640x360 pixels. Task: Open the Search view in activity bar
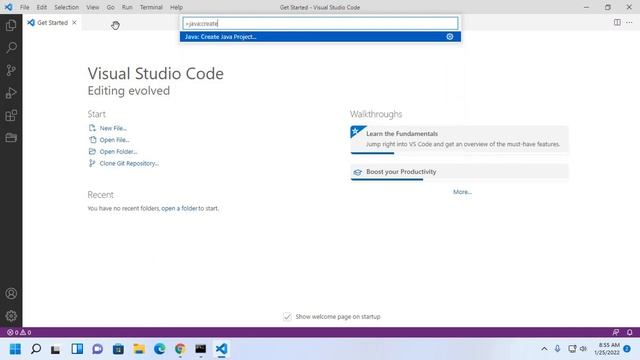[11, 48]
